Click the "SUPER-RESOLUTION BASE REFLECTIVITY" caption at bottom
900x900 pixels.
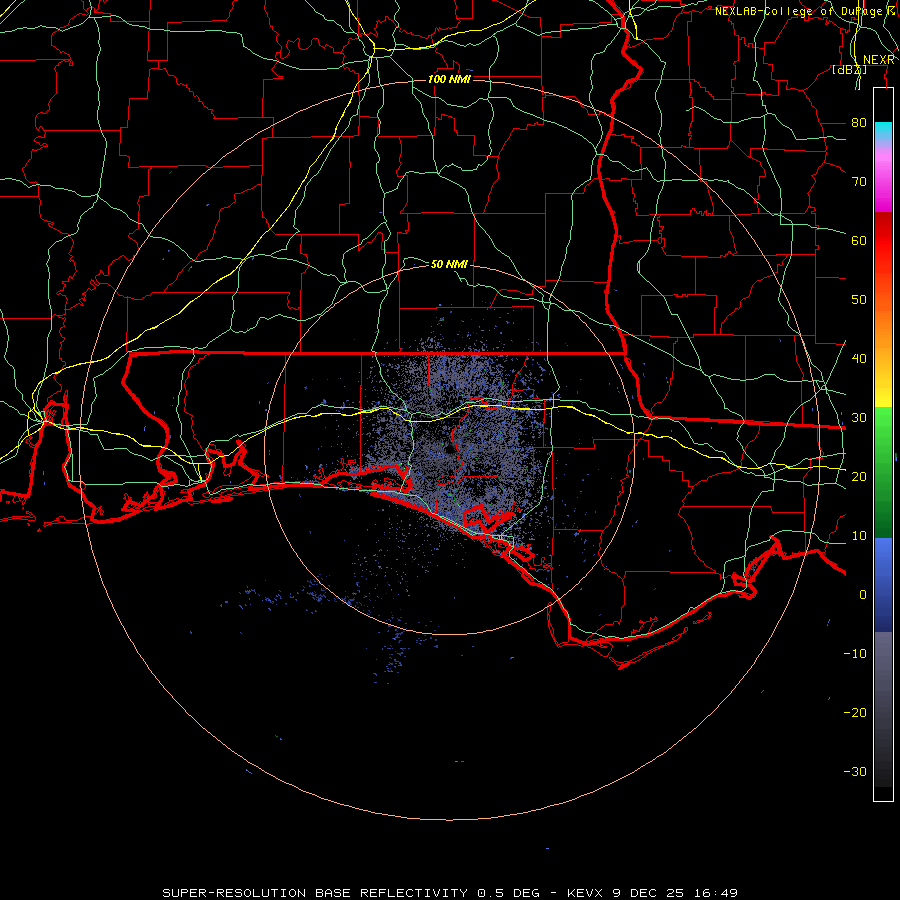click(315, 893)
